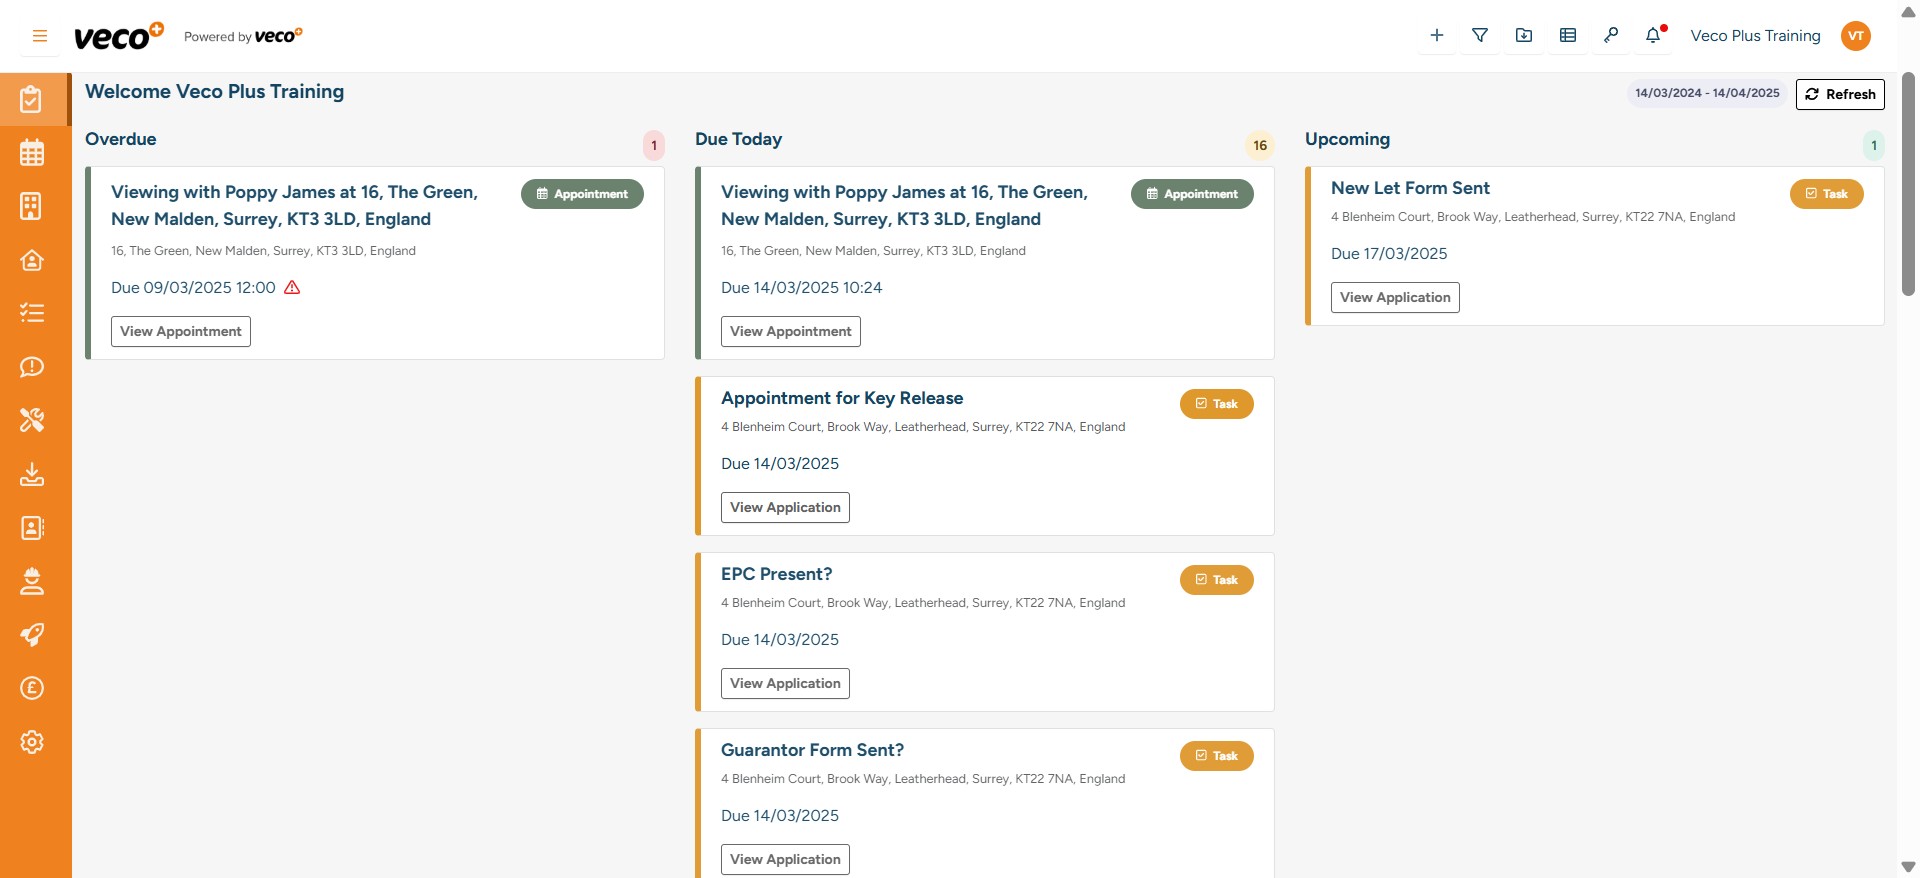The width and height of the screenshot is (1920, 878).
Task: Open the rocket sidebar icon
Action: click(x=32, y=635)
